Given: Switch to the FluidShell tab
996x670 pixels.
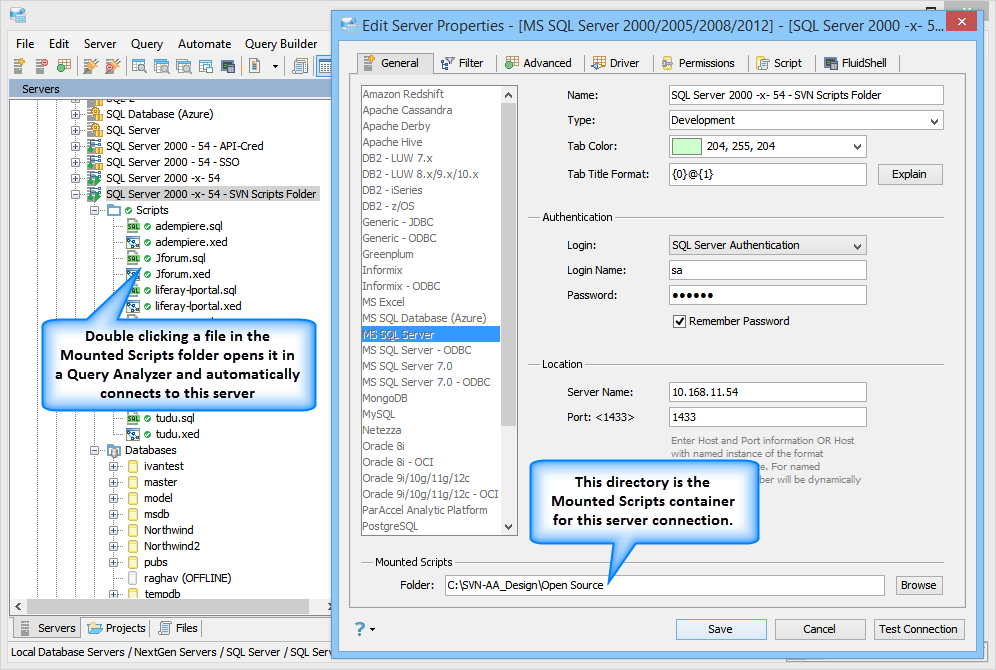Looking at the screenshot, I should 856,63.
